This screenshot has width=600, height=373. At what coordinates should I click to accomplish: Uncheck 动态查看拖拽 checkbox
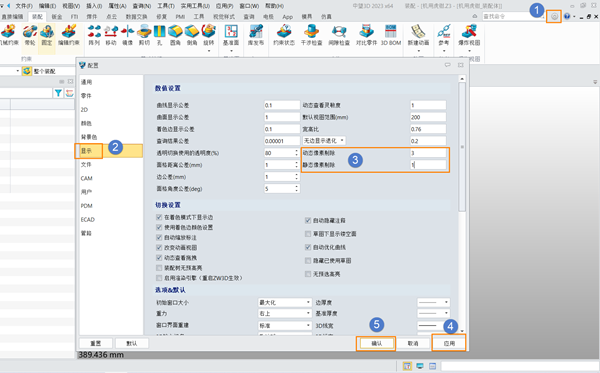tap(159, 258)
